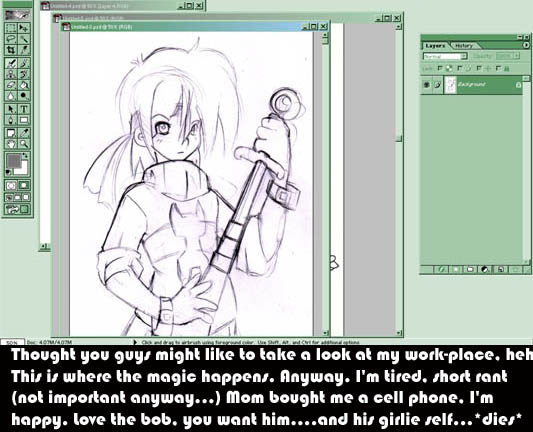This screenshot has height=432, width=533.
Task: Select the Rectangular Marquee tool
Action: [x=11, y=28]
